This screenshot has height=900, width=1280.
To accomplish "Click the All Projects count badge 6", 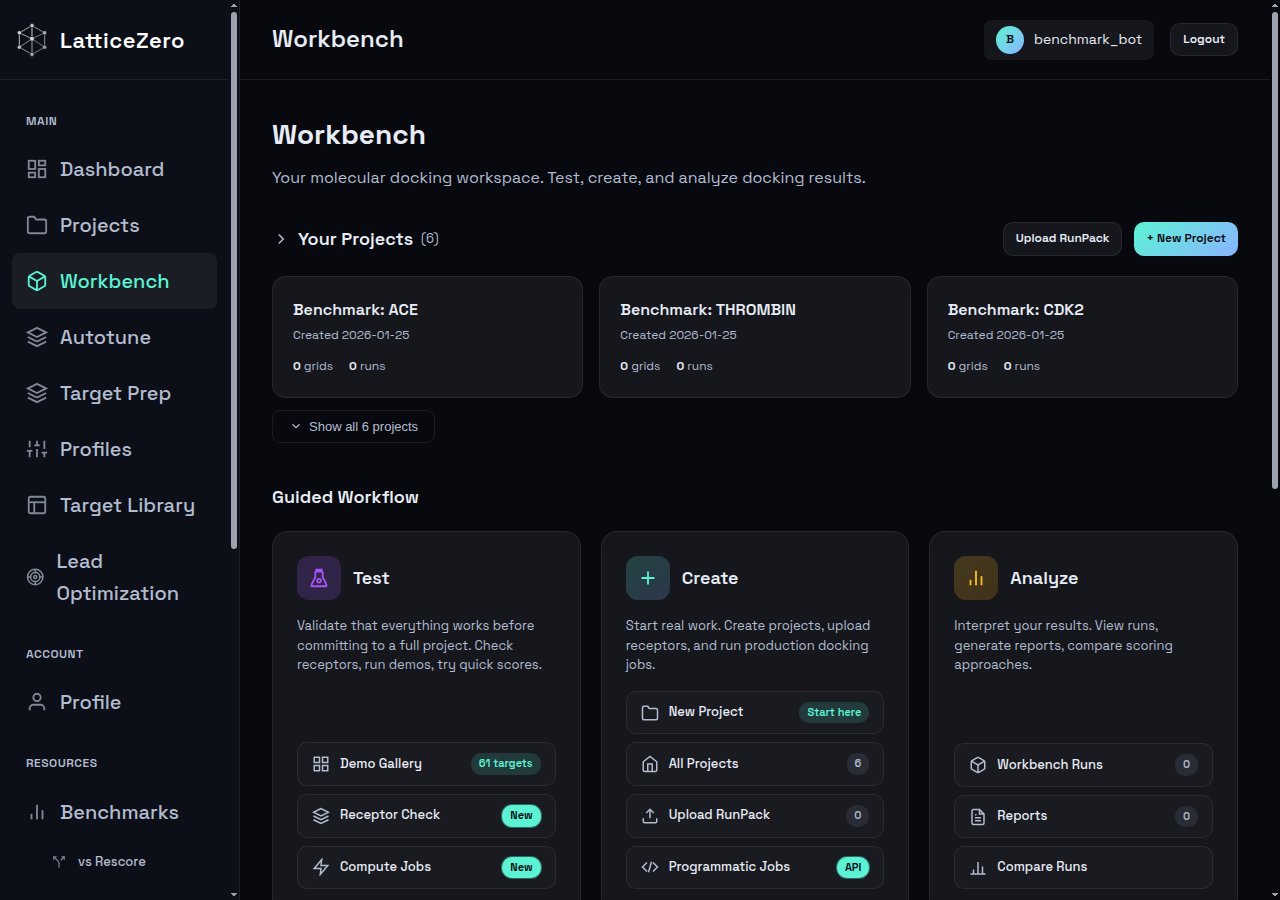I will pos(857,764).
